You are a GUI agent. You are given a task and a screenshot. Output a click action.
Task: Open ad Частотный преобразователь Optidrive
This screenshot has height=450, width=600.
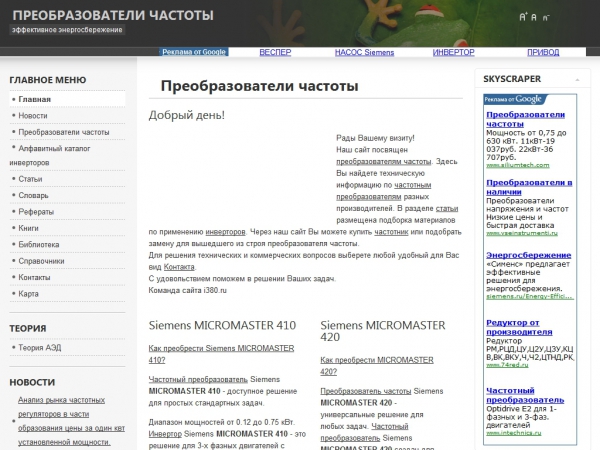pos(525,395)
